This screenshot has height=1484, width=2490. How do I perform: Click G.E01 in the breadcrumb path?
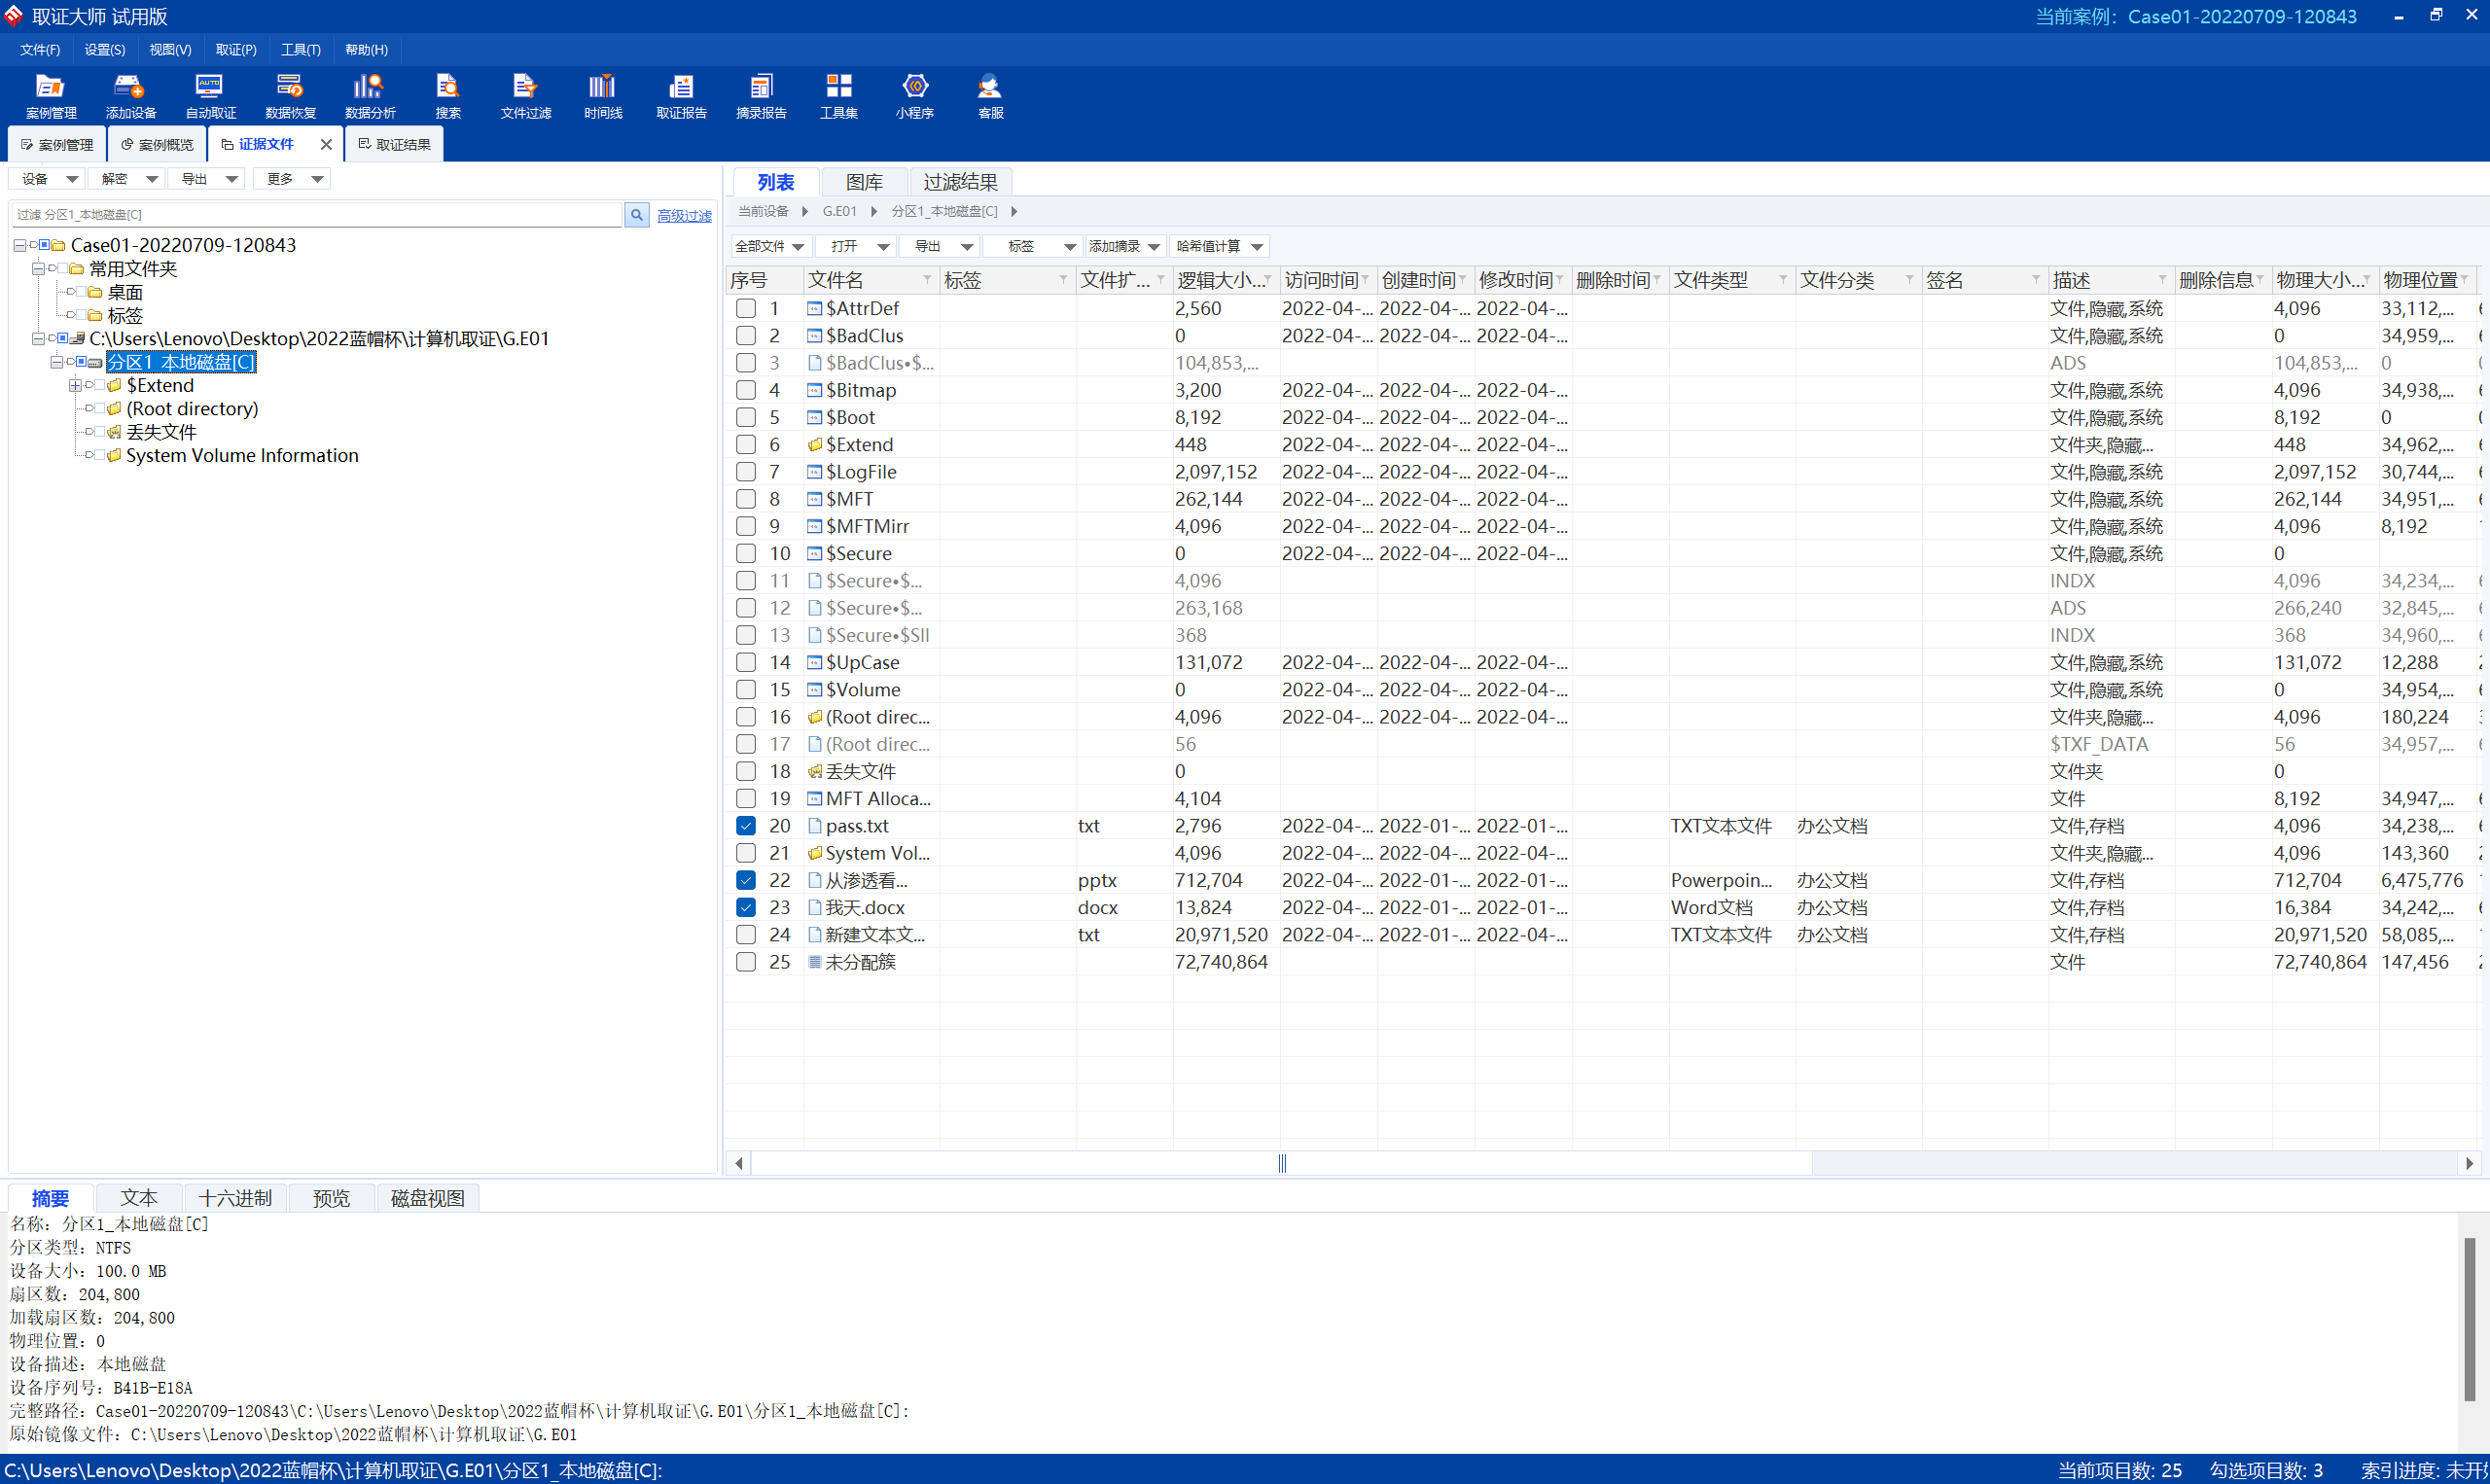[x=839, y=211]
